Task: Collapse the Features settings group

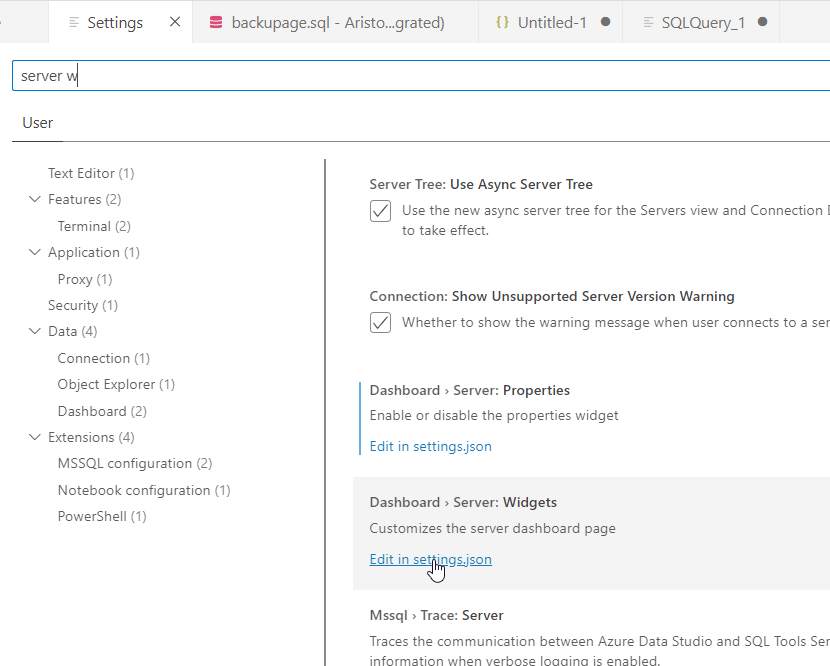Action: [35, 199]
